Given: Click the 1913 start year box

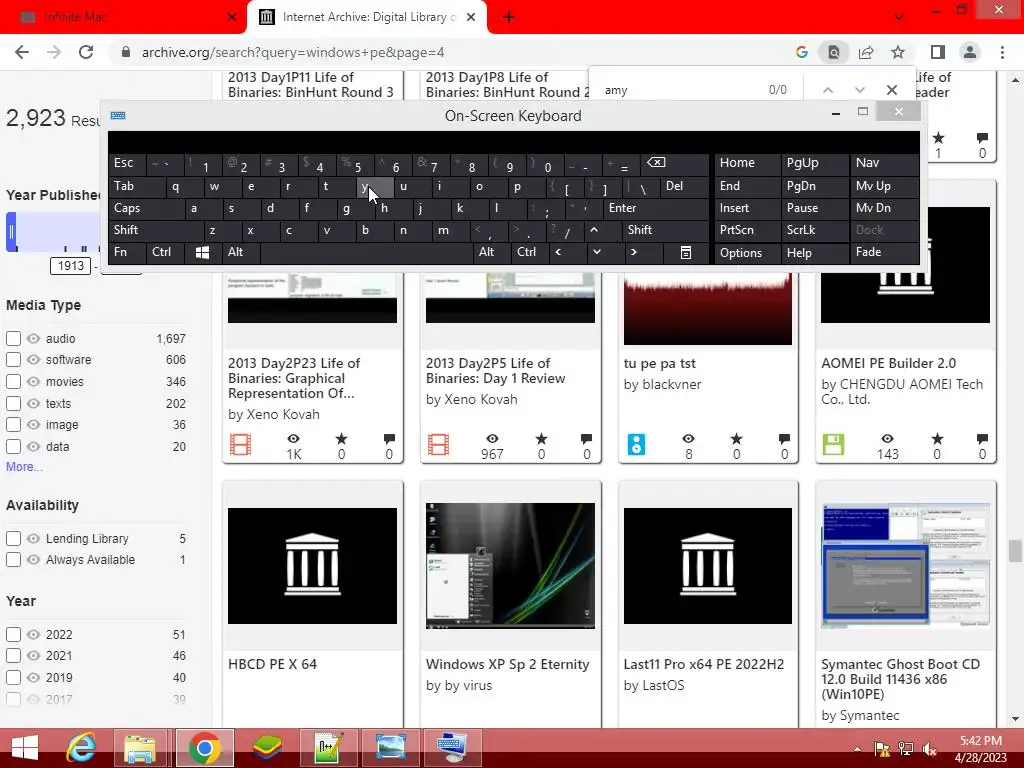Looking at the screenshot, I should click(x=71, y=266).
